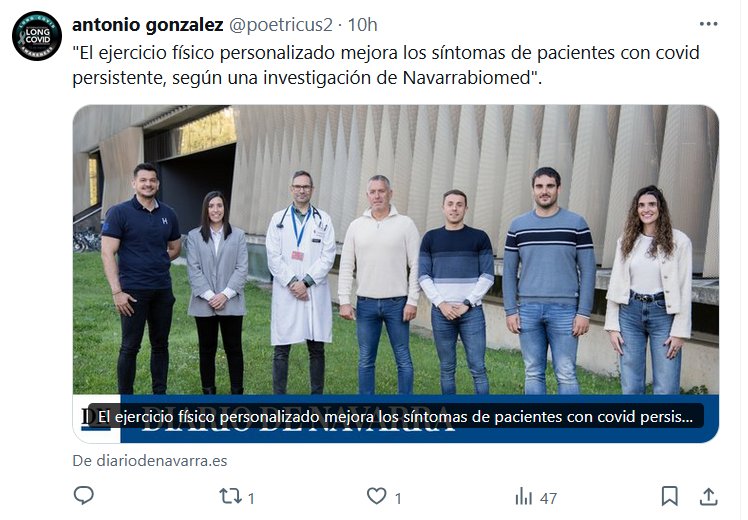Click the like count beside the heart
The width and height of the screenshot is (748, 520).
pos(398,499)
